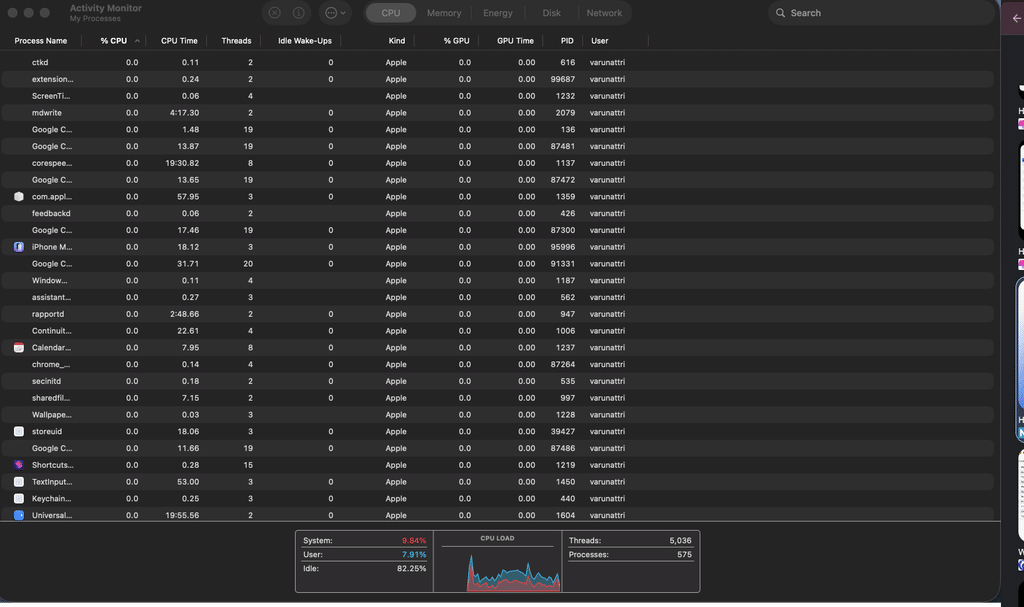Select the mdwrite process row

(498, 112)
